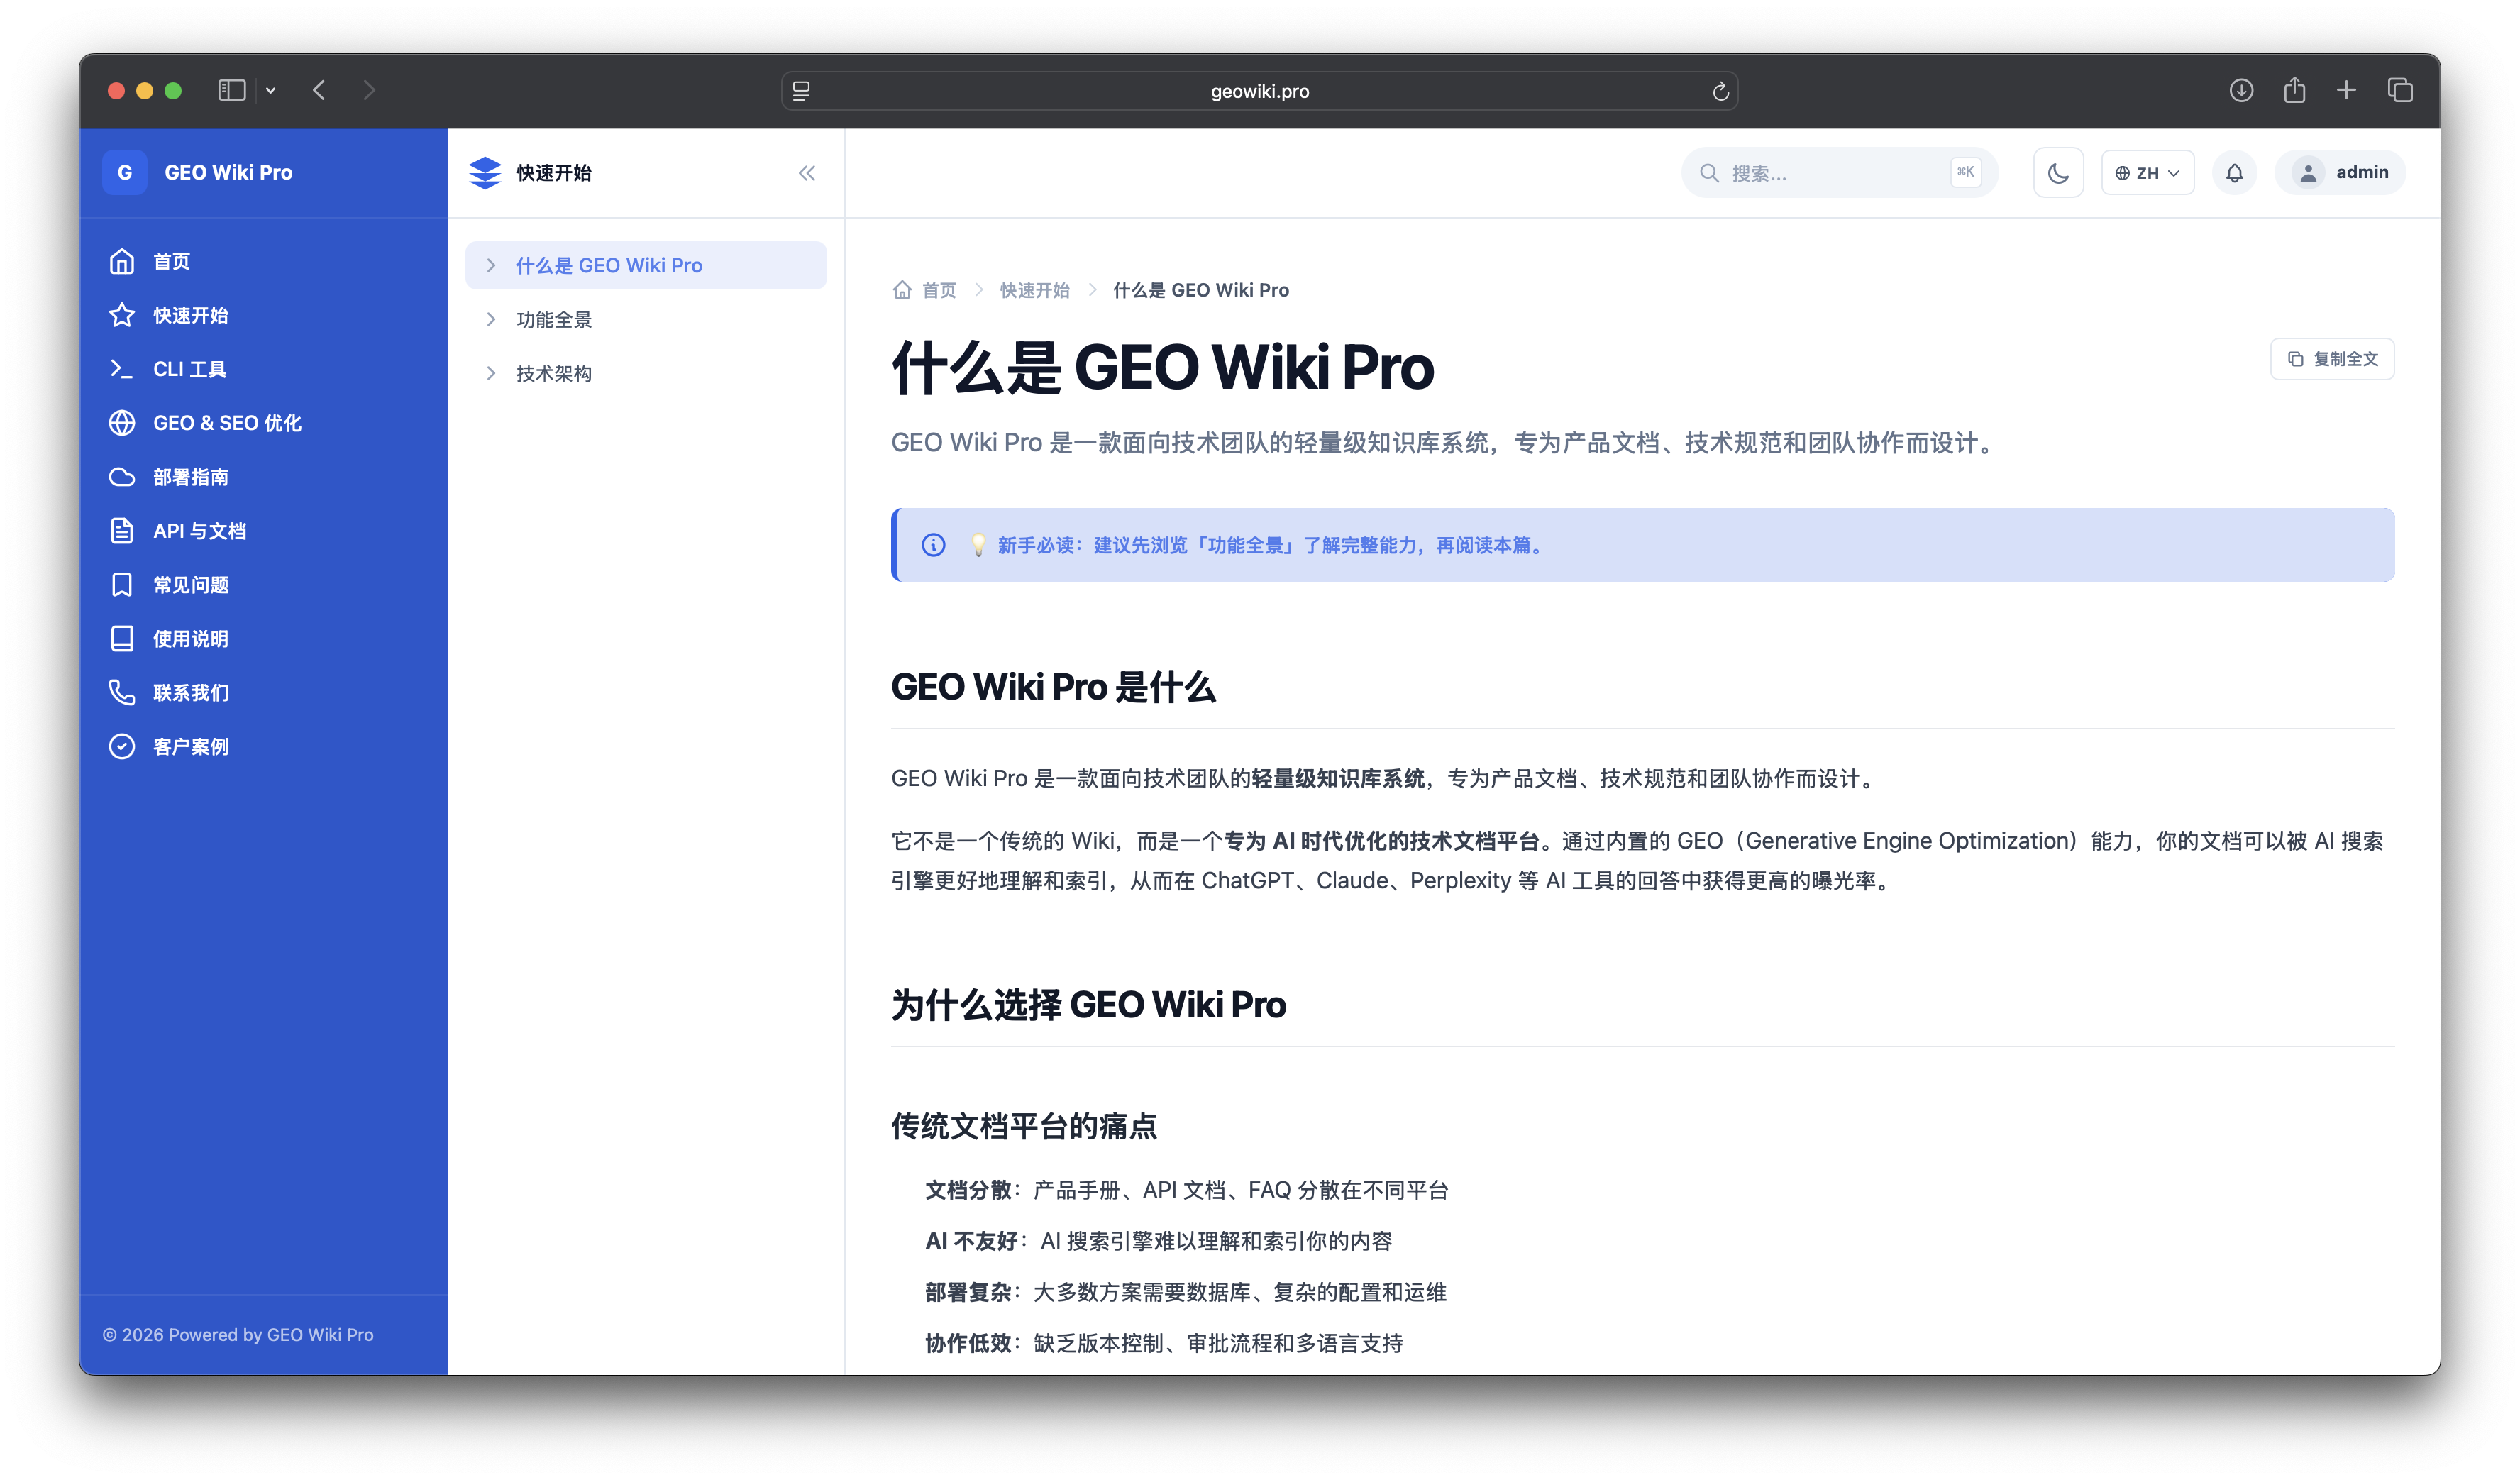Expand the 功能全景 tree item
Viewport: 2520px width, 1480px height.
pos(646,319)
